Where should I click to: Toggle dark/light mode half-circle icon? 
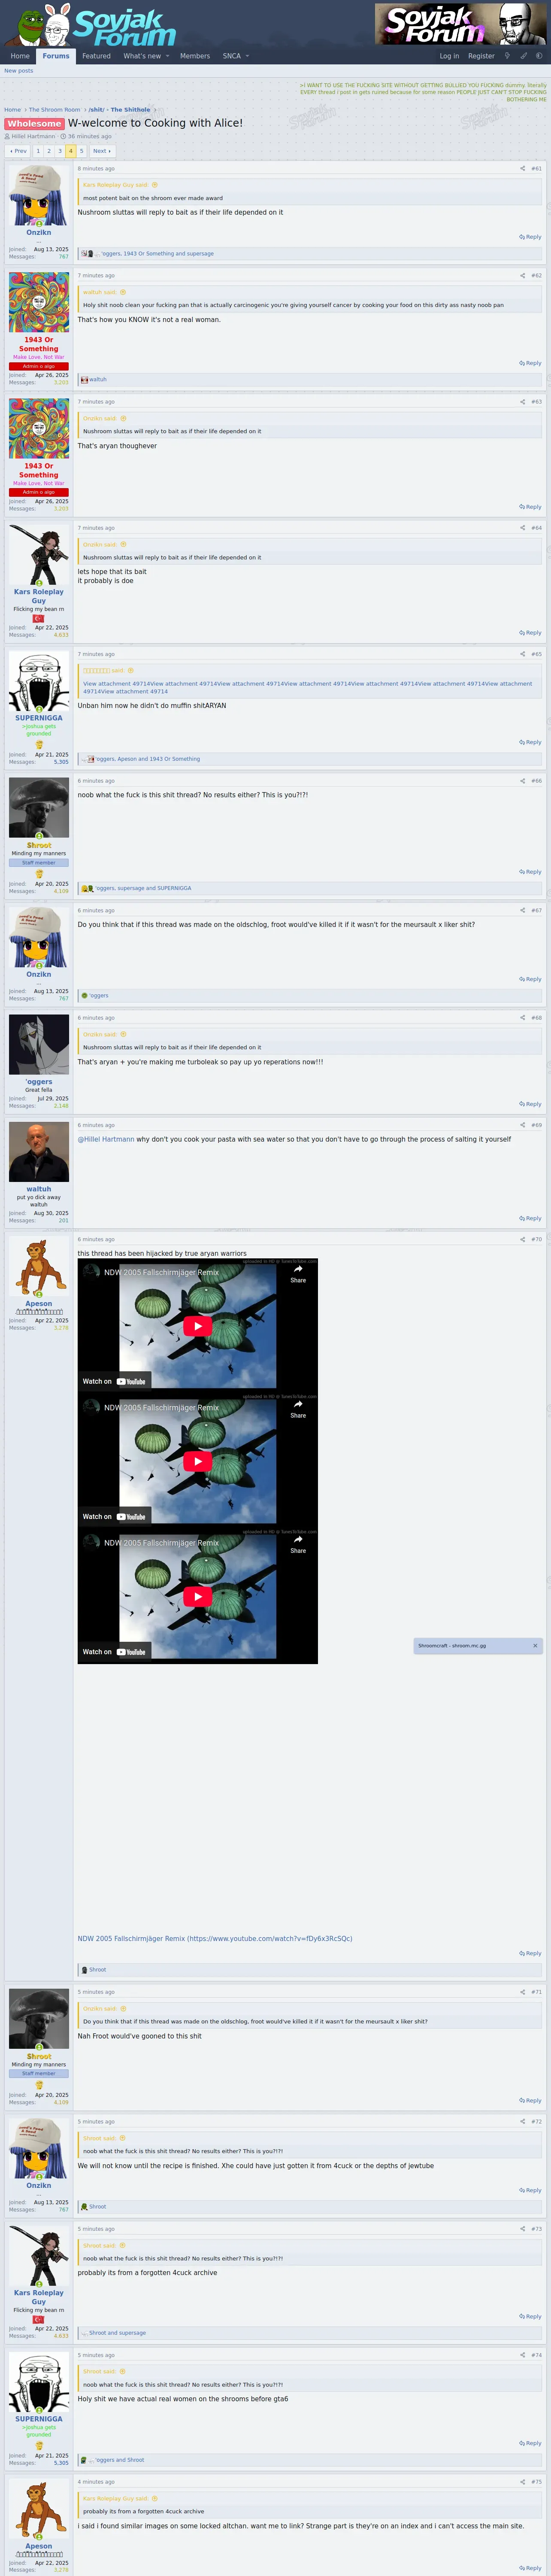point(539,56)
